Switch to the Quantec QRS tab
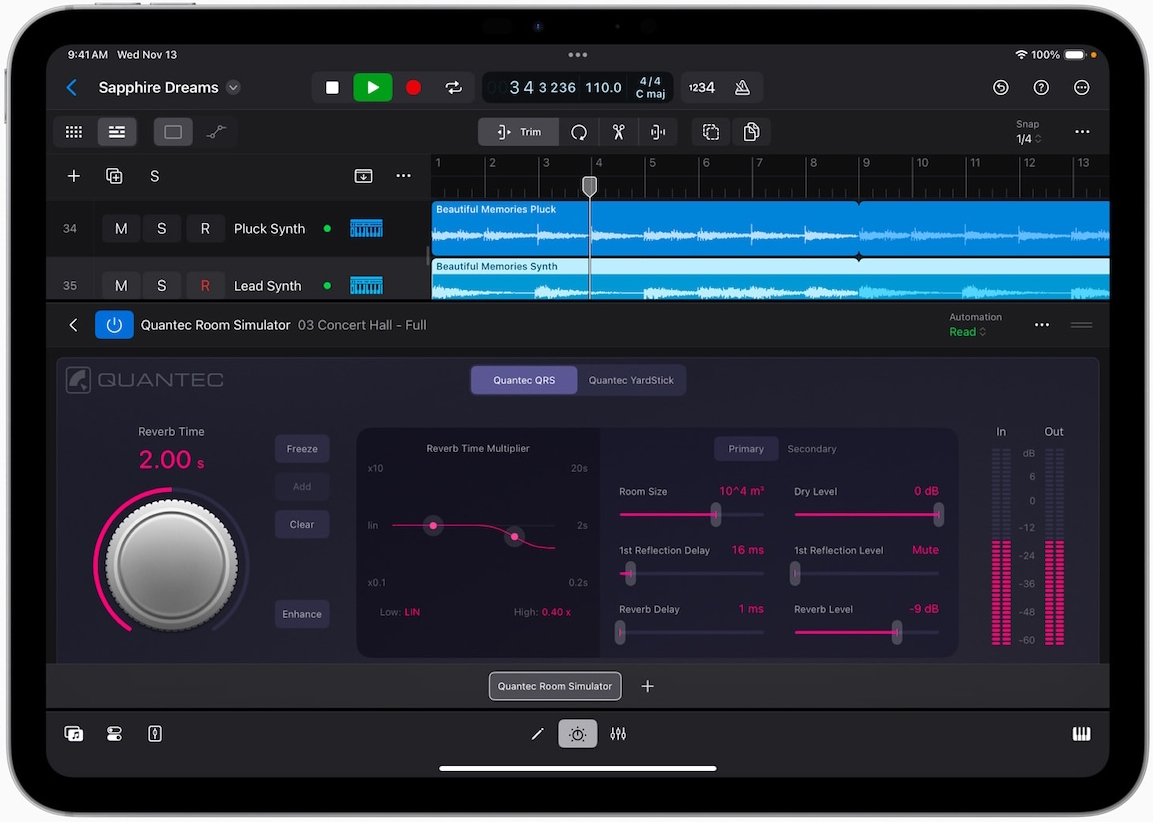Image resolution: width=1153 pixels, height=822 pixels. click(524, 380)
